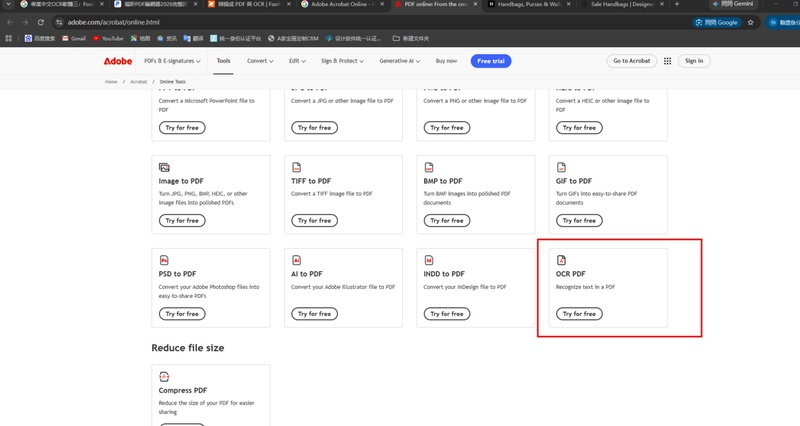Viewport: 800px width, 426px height.
Task: Expand the Convert menu dropdown
Action: 260,61
